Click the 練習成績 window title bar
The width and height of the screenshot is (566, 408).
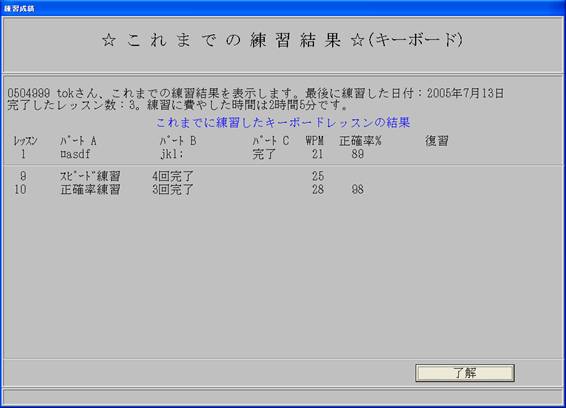click(283, 8)
